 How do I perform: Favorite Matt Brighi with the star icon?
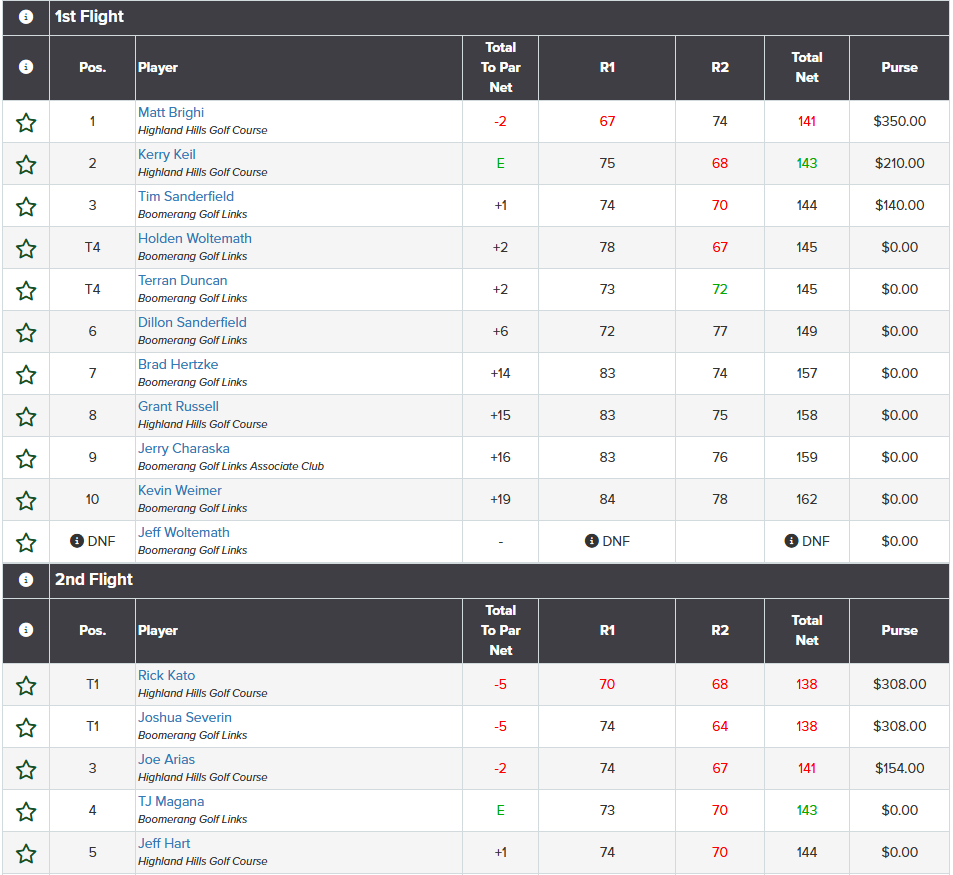26,123
